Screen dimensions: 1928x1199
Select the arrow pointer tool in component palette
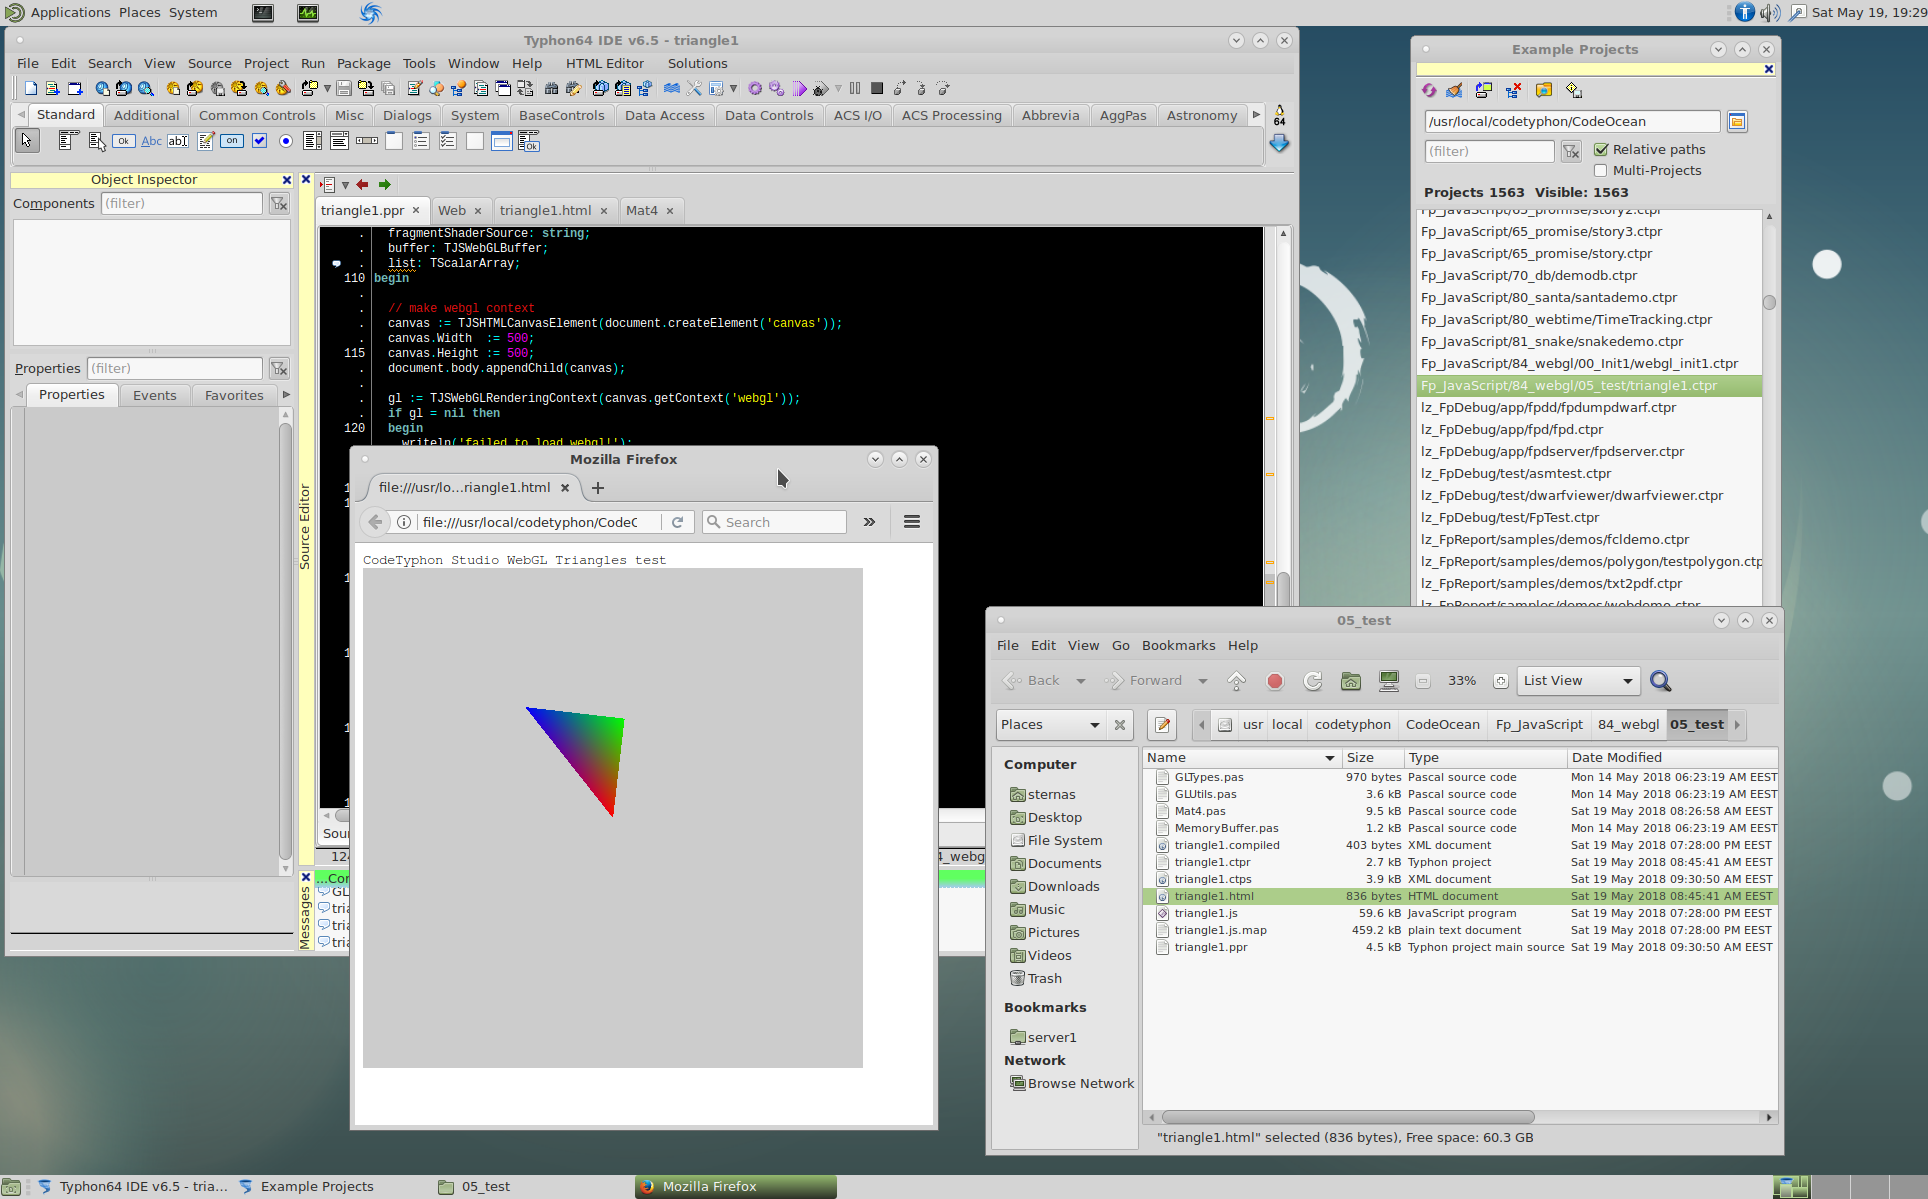coord(27,141)
